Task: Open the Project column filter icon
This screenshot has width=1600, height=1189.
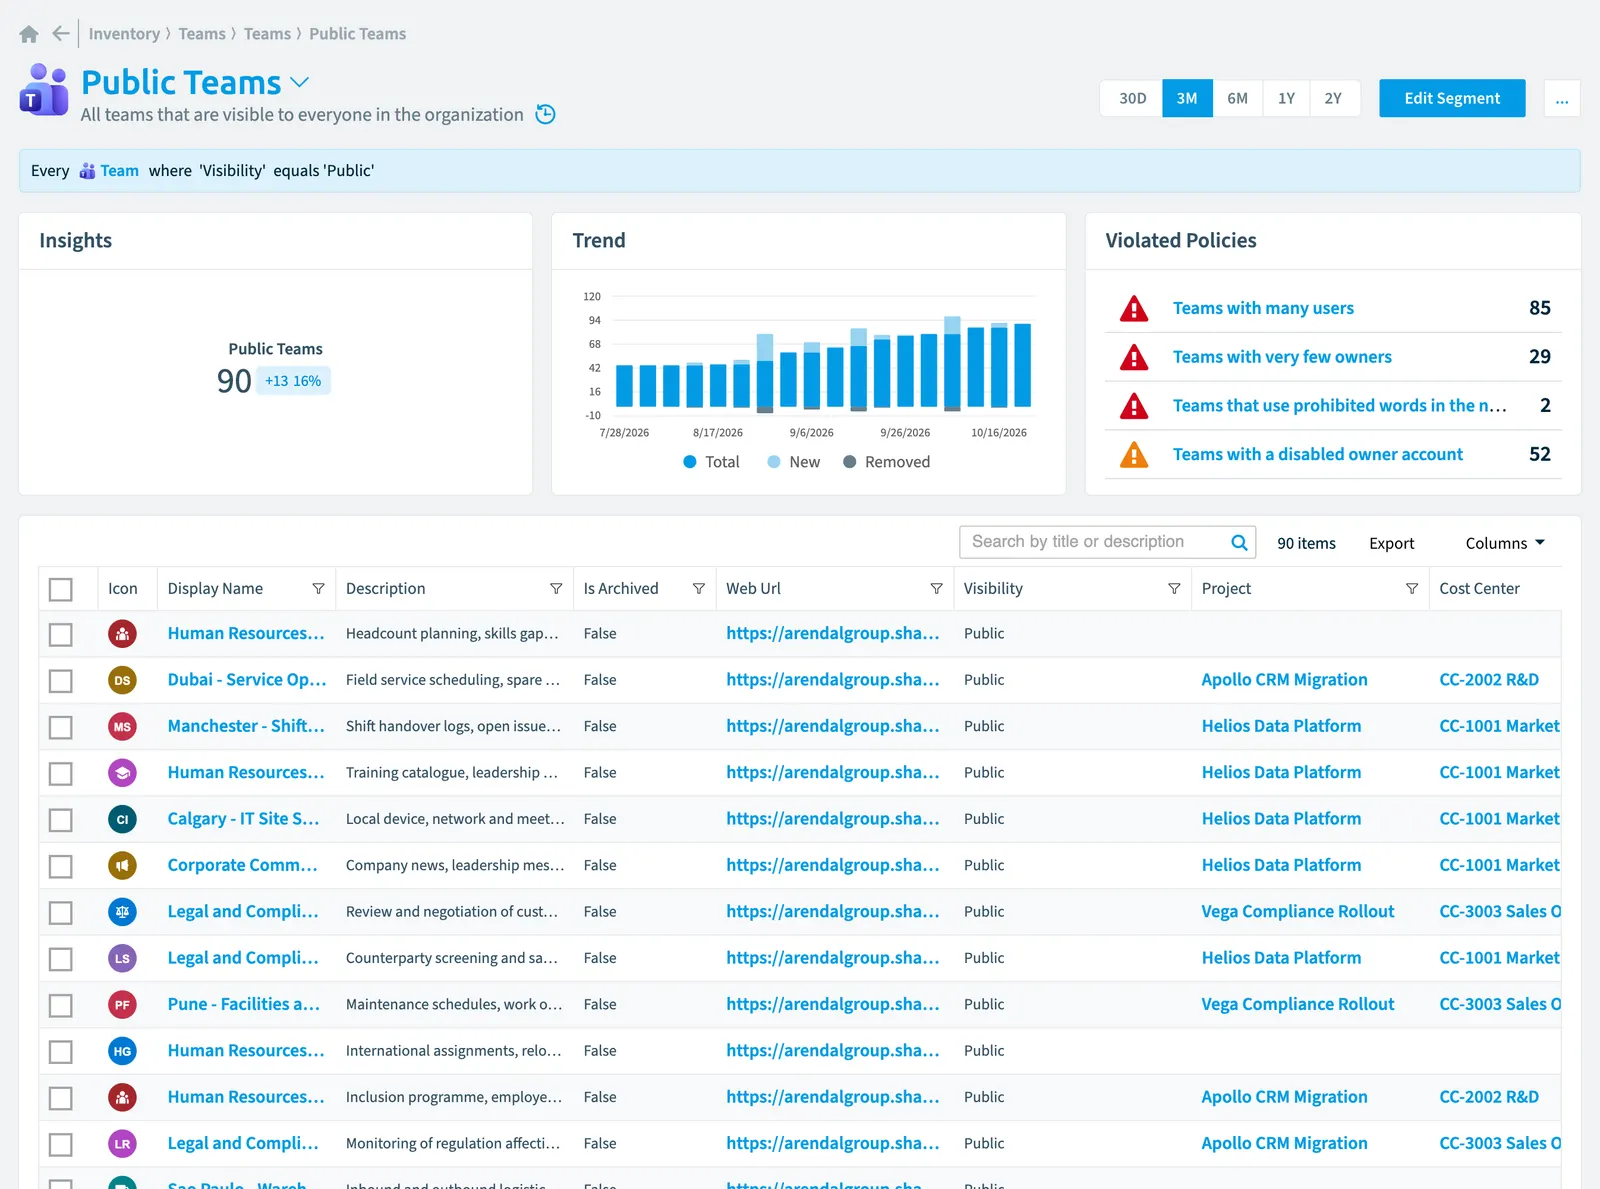Action: pos(1412,589)
